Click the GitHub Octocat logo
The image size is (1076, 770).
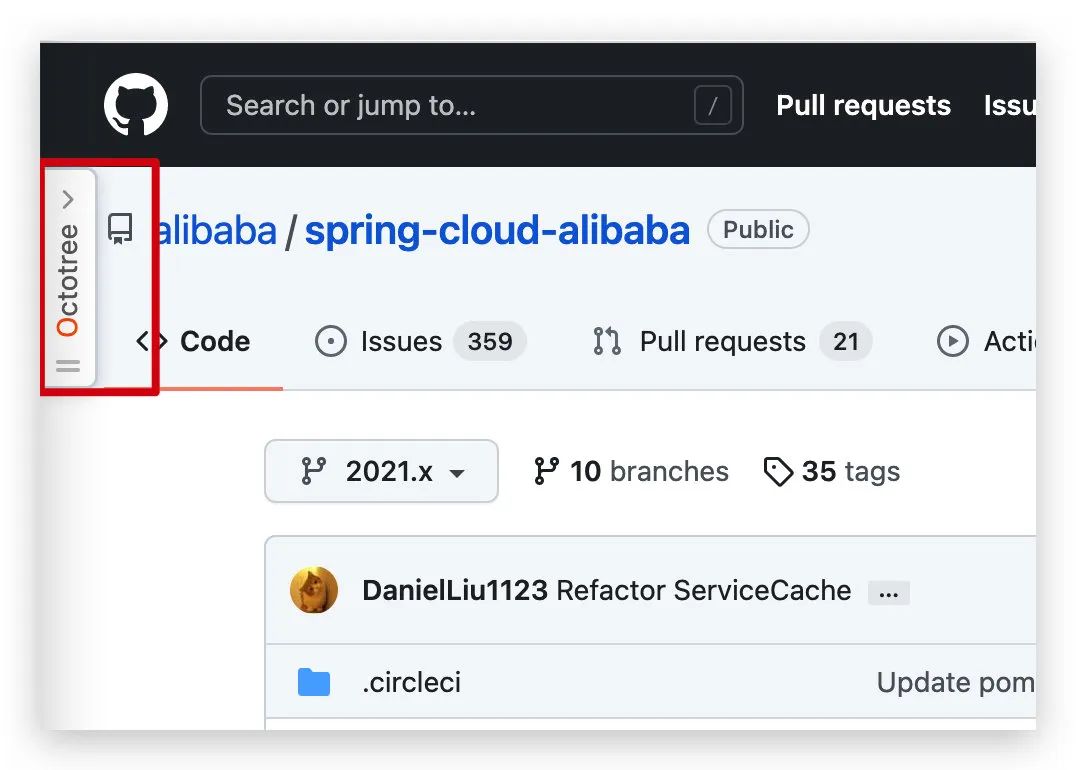136,106
